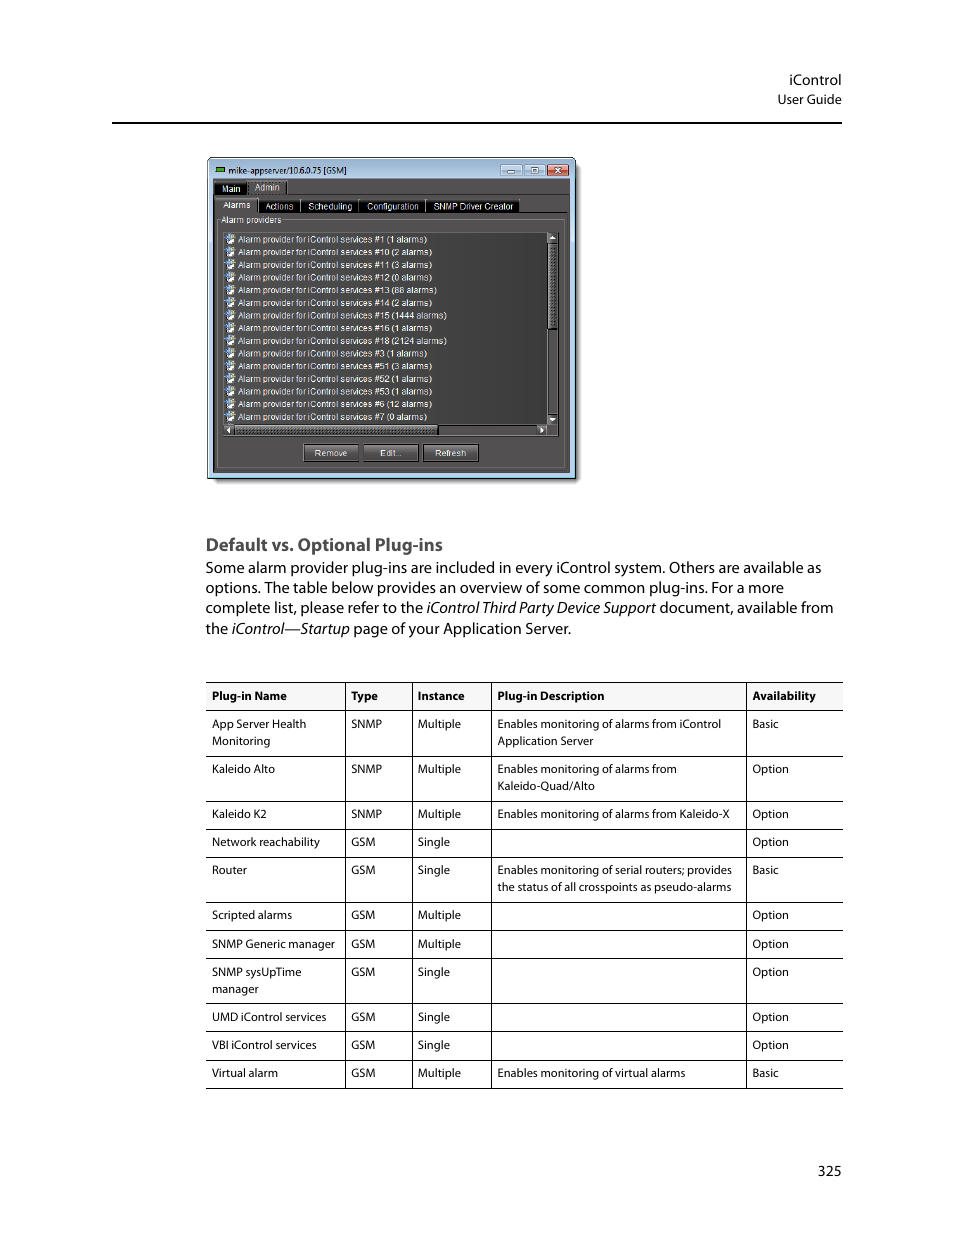Click the plug-in icon for services #13
954x1235 pixels.
tap(230, 290)
